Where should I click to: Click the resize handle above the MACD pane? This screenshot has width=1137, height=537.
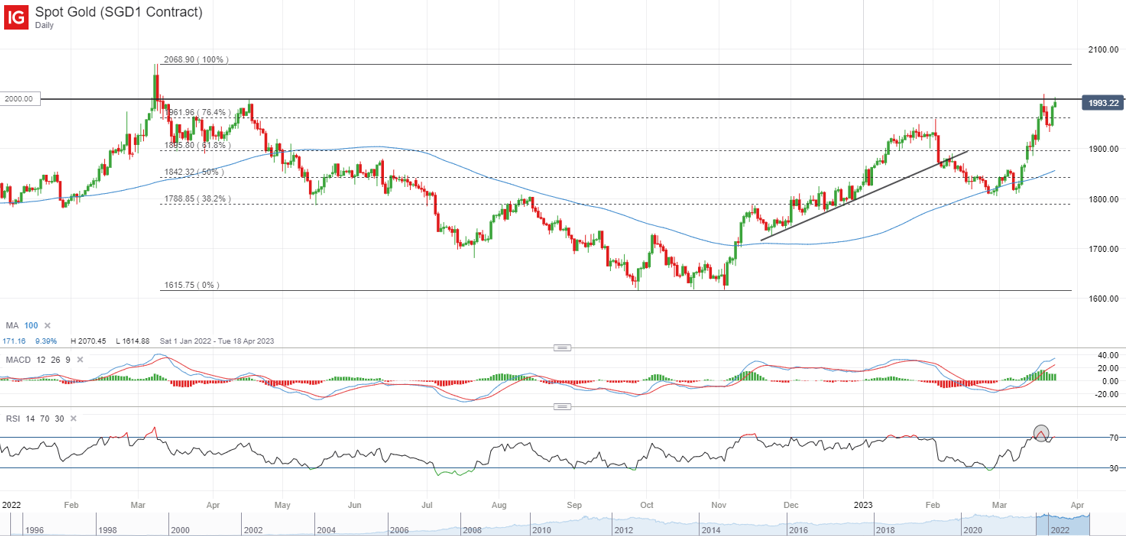pos(561,347)
